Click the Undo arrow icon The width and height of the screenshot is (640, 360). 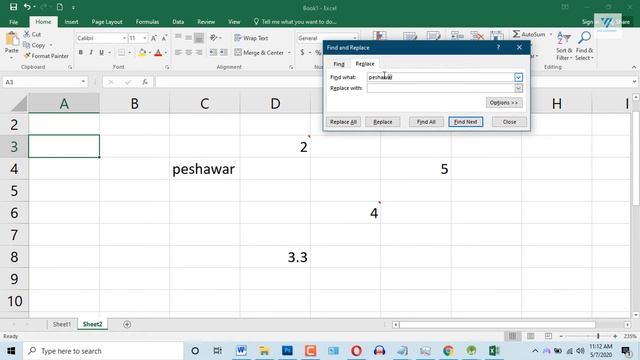click(x=27, y=7)
